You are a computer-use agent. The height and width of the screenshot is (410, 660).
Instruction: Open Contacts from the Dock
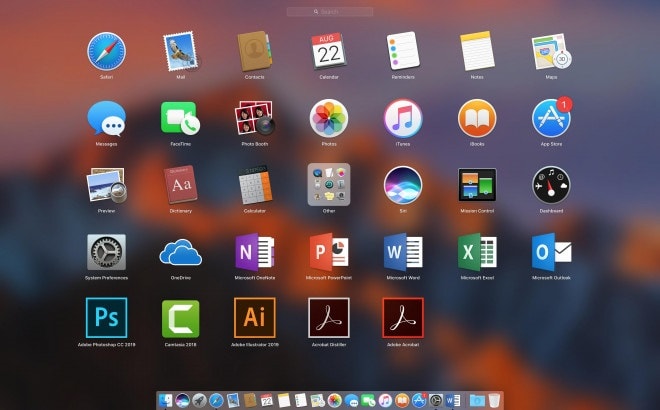pos(250,400)
